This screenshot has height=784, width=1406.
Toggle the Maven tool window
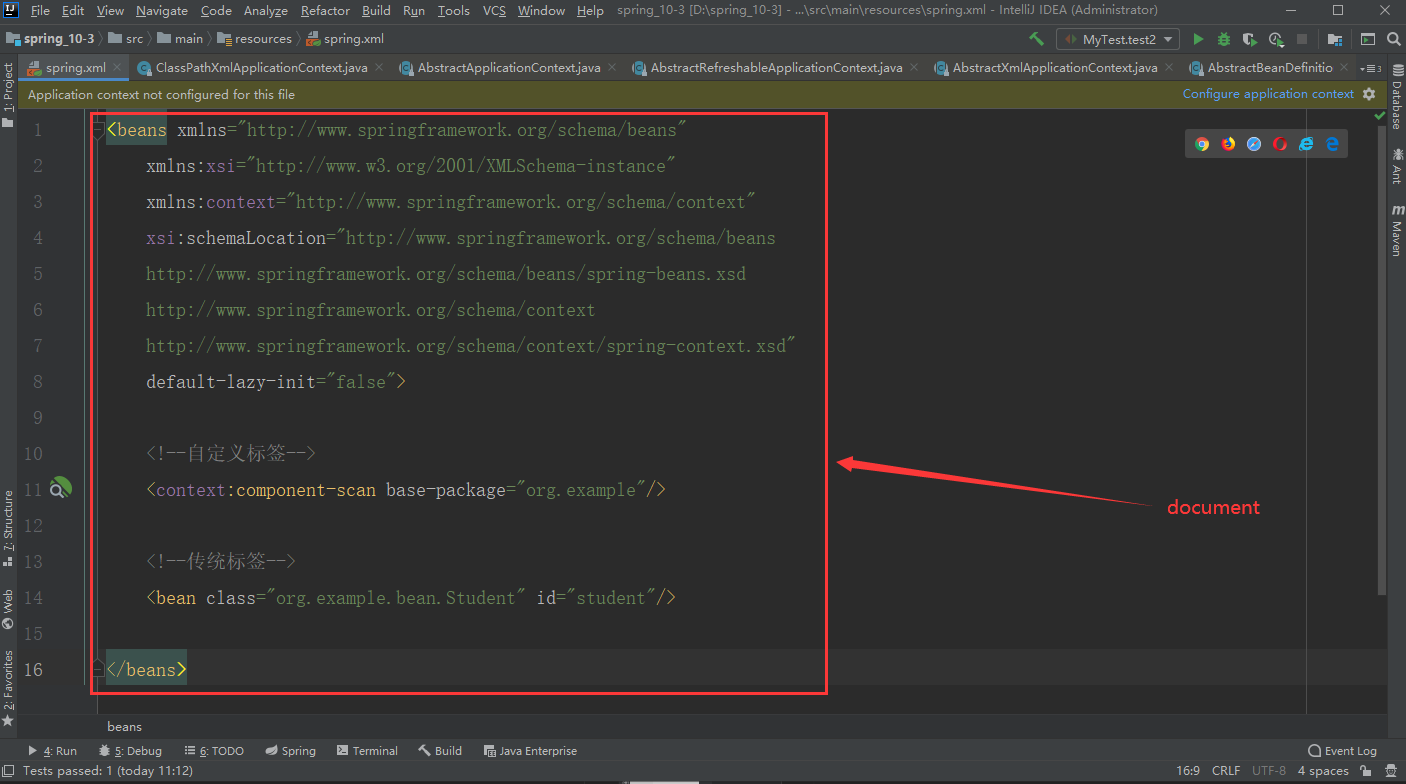pos(1397,230)
